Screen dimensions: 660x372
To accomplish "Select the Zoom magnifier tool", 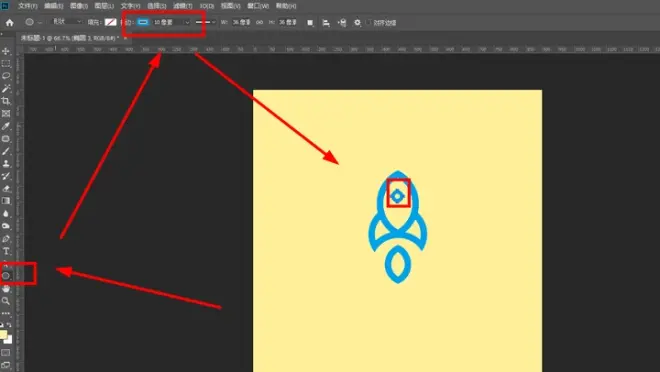I will coord(6,301).
